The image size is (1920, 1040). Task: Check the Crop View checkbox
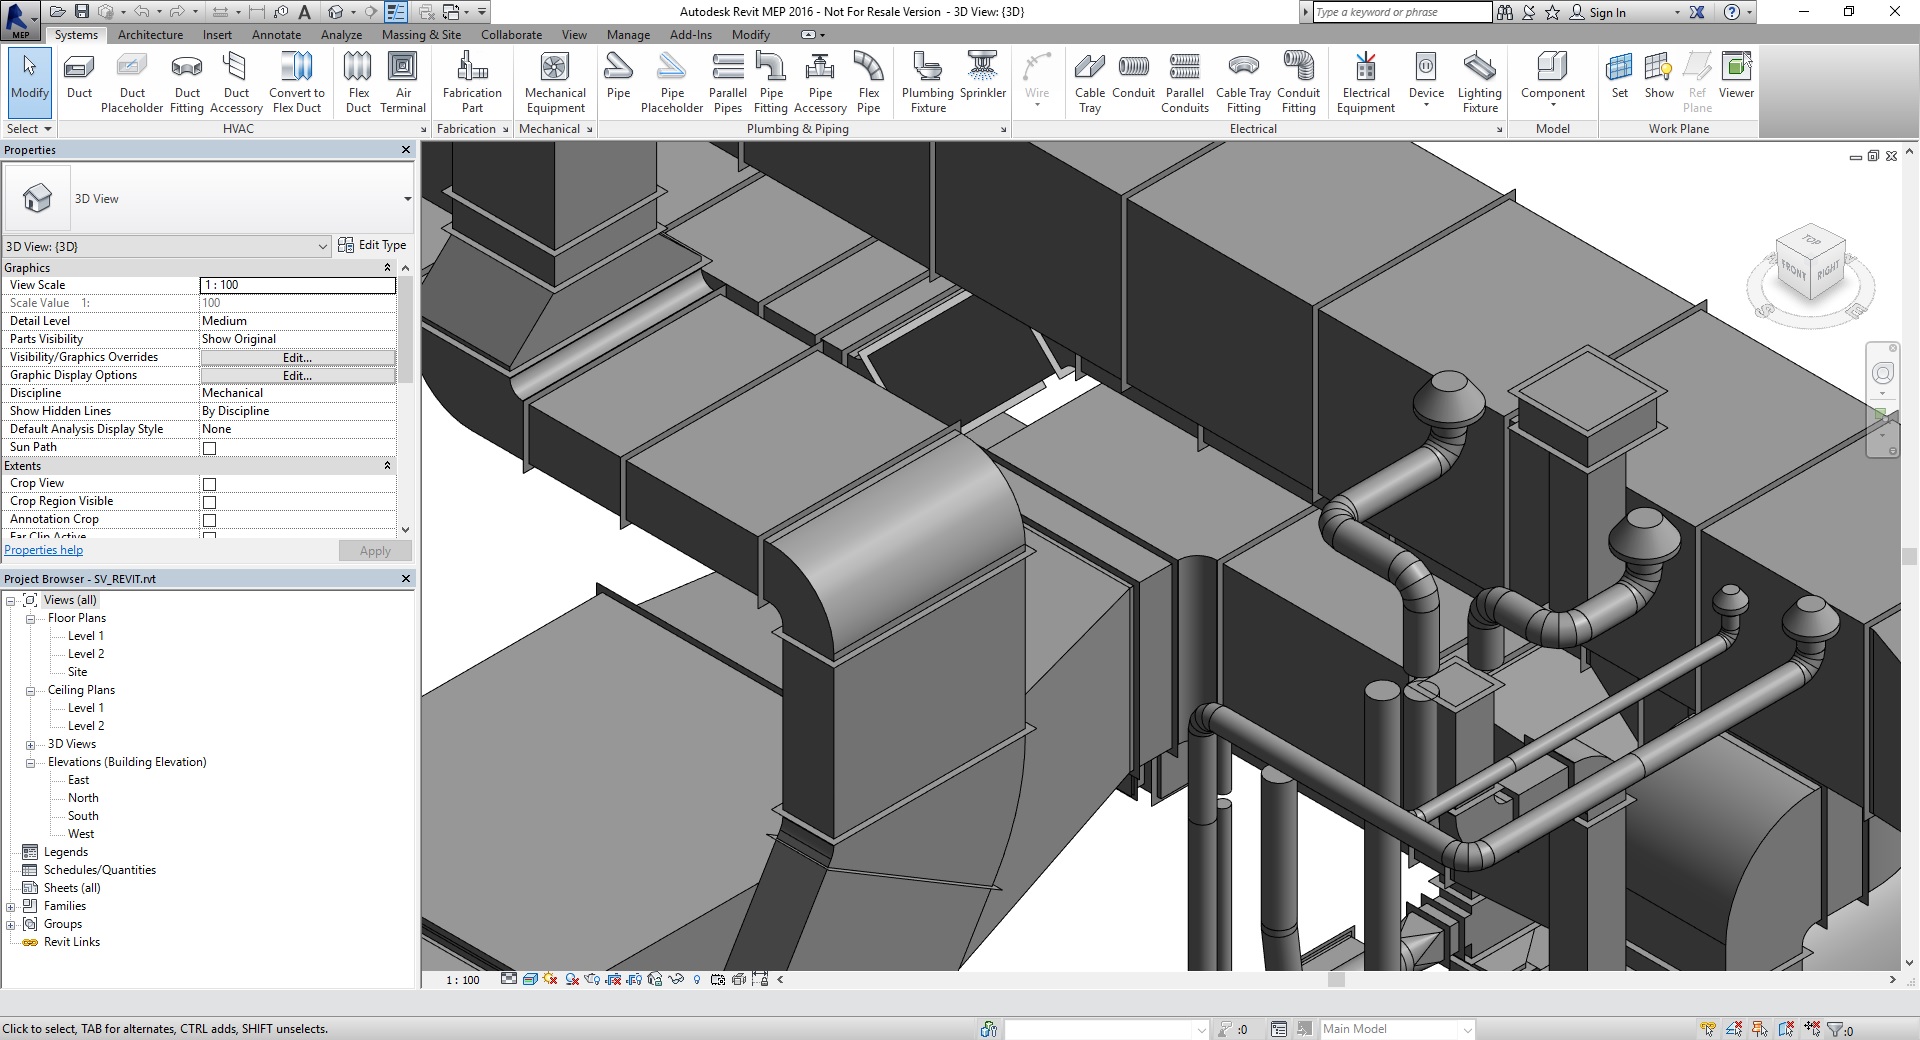pos(210,484)
